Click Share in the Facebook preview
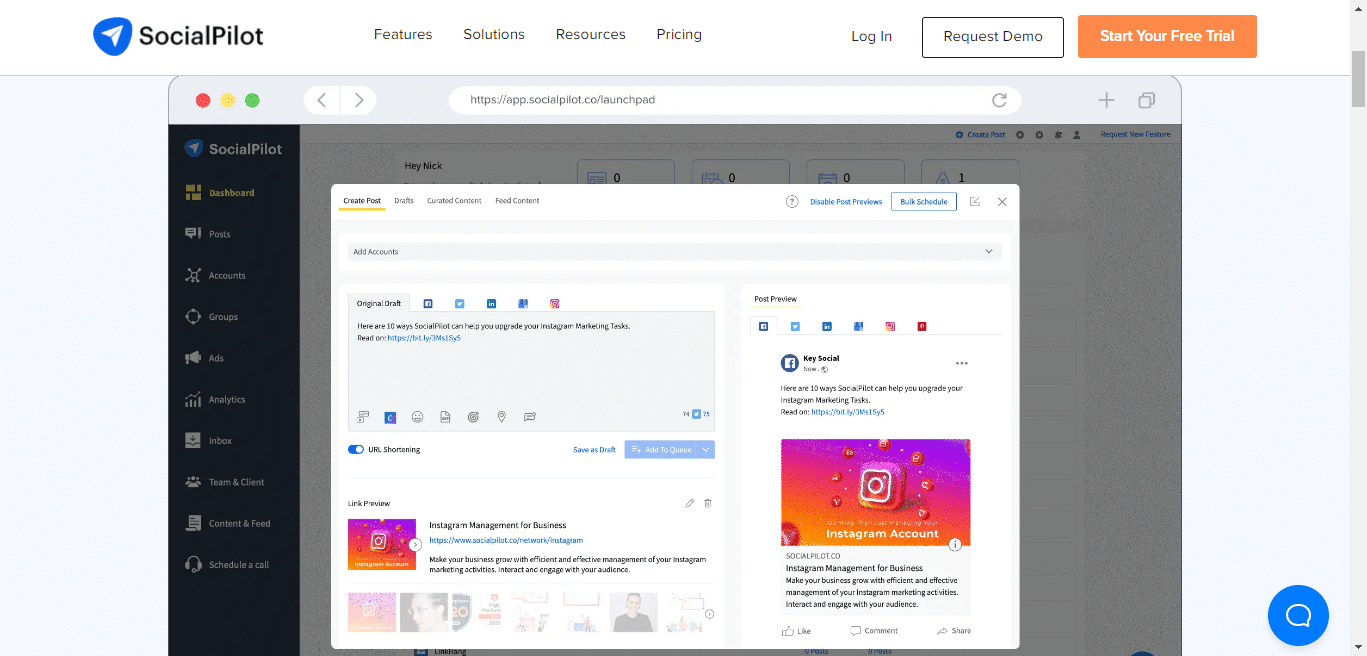The image size is (1367, 656). 954,631
